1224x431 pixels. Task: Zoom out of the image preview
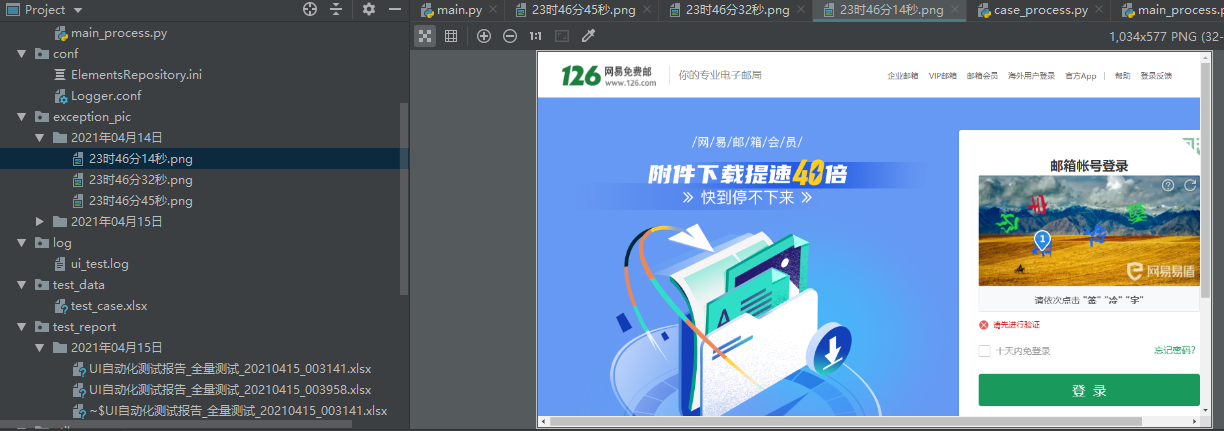point(510,36)
